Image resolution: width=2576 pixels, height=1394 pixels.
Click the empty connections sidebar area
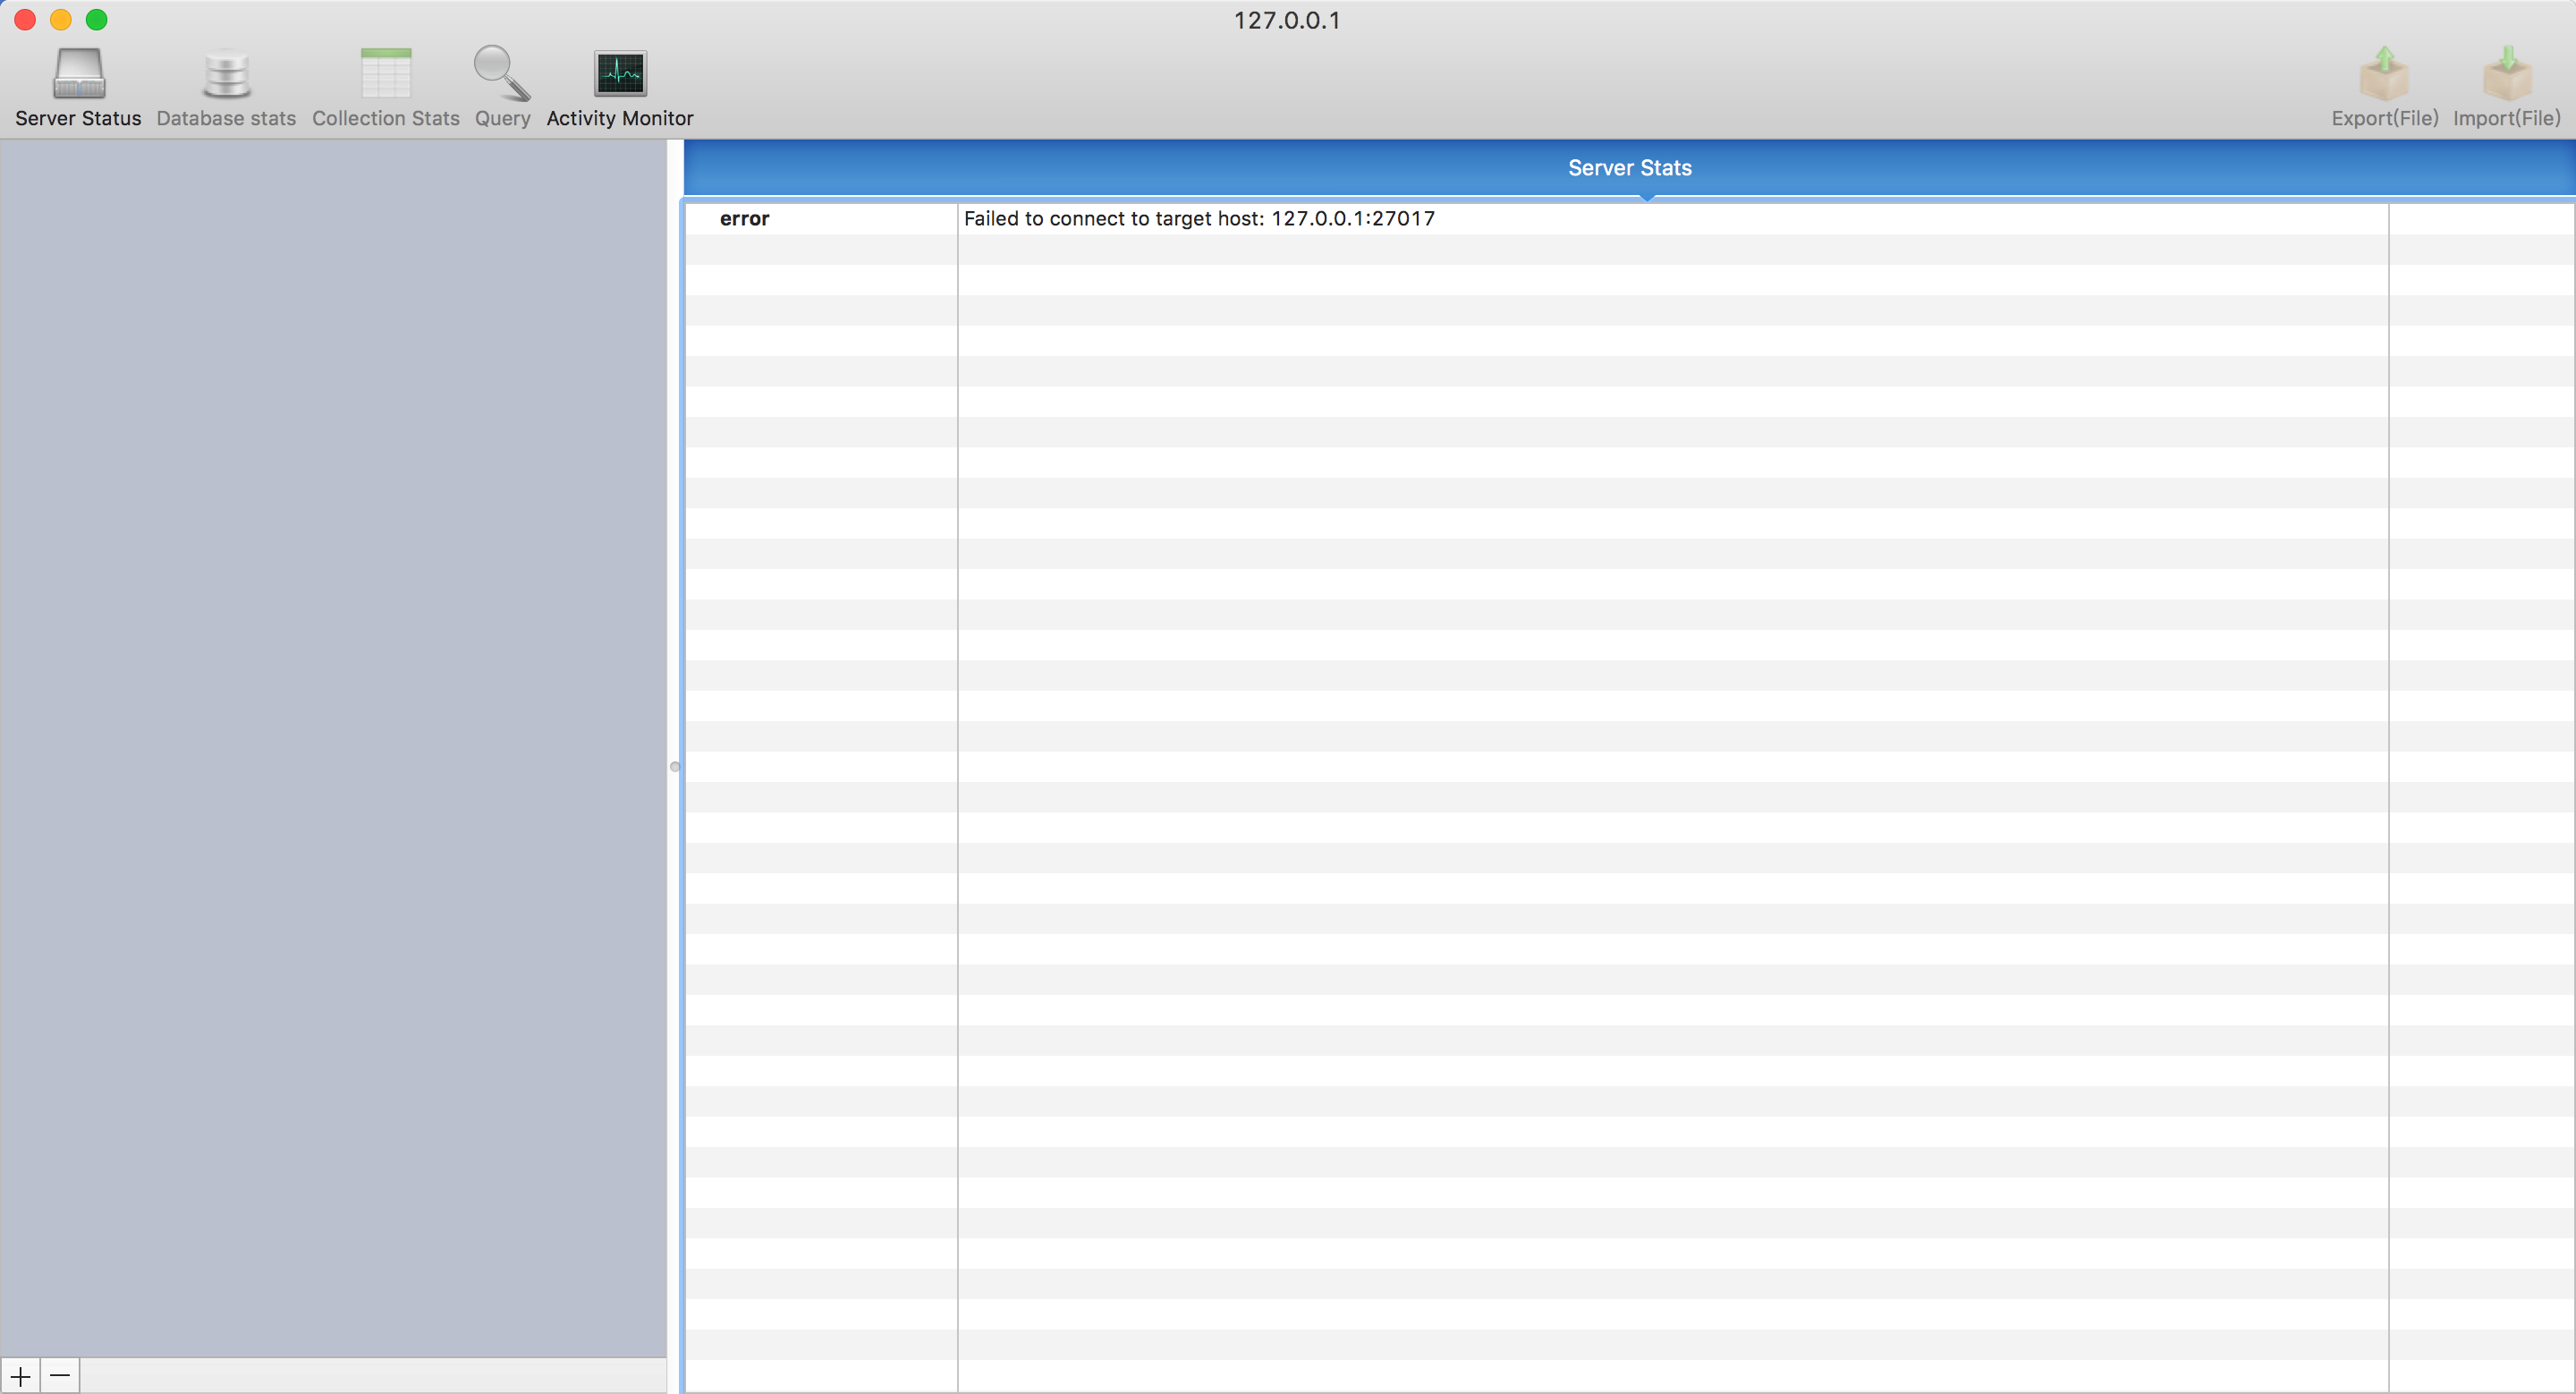(x=333, y=700)
